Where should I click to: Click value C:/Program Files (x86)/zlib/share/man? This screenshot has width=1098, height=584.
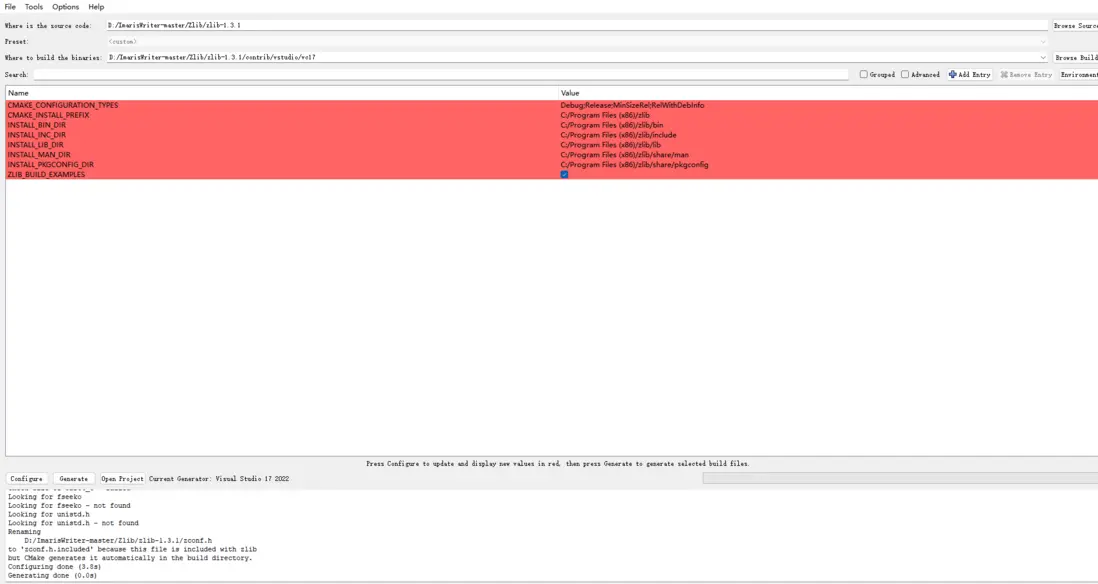pos(625,155)
